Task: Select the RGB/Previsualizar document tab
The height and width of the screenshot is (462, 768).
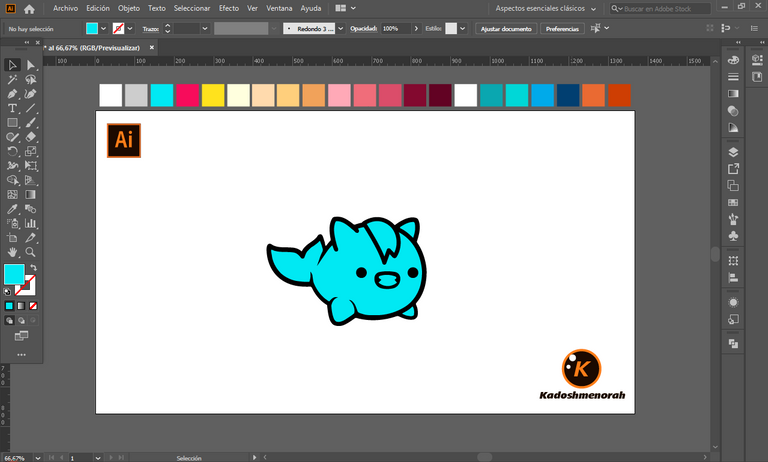Action: pos(94,48)
